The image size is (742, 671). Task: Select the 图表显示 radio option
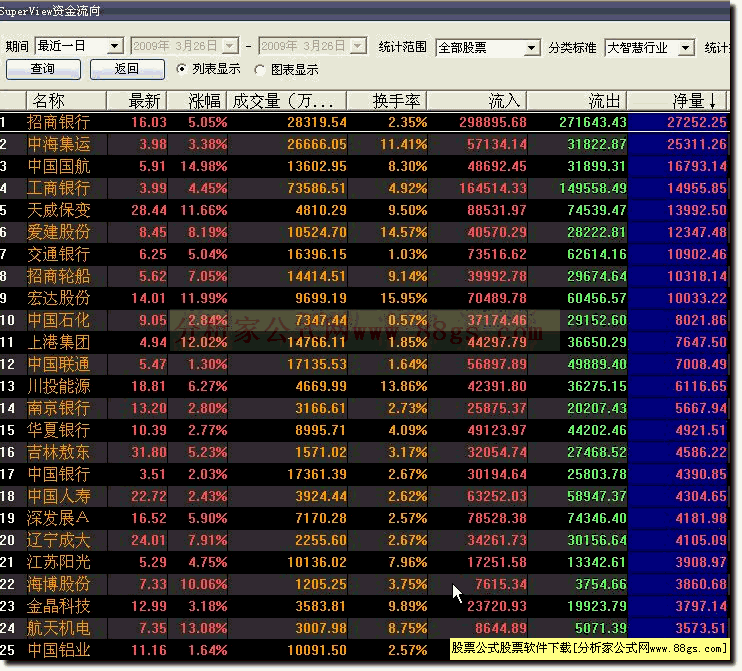coord(286,70)
